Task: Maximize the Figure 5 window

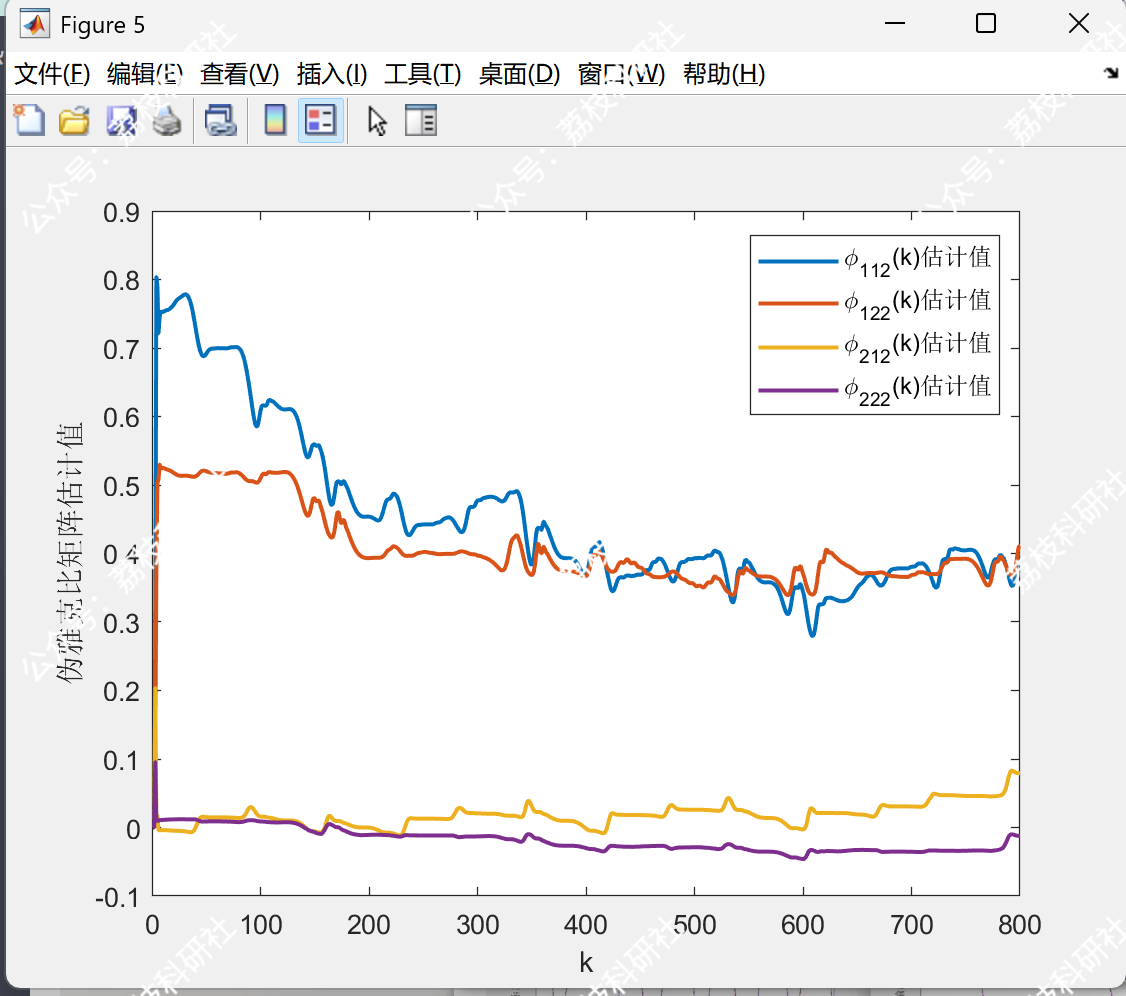Action: [986, 24]
